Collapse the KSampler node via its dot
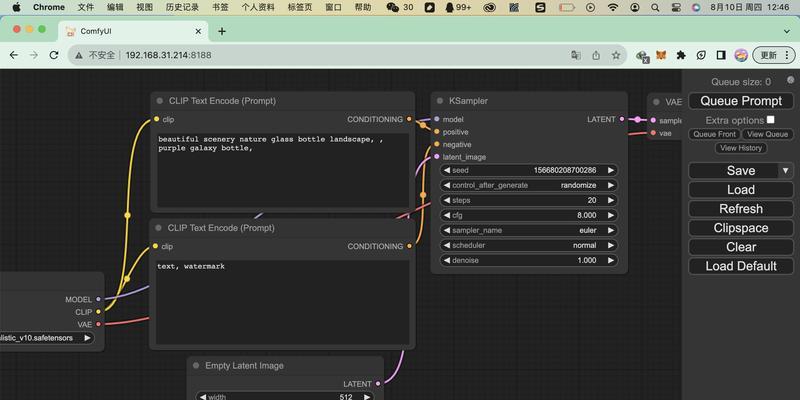800x400 pixels. pyautogui.click(x=440, y=101)
